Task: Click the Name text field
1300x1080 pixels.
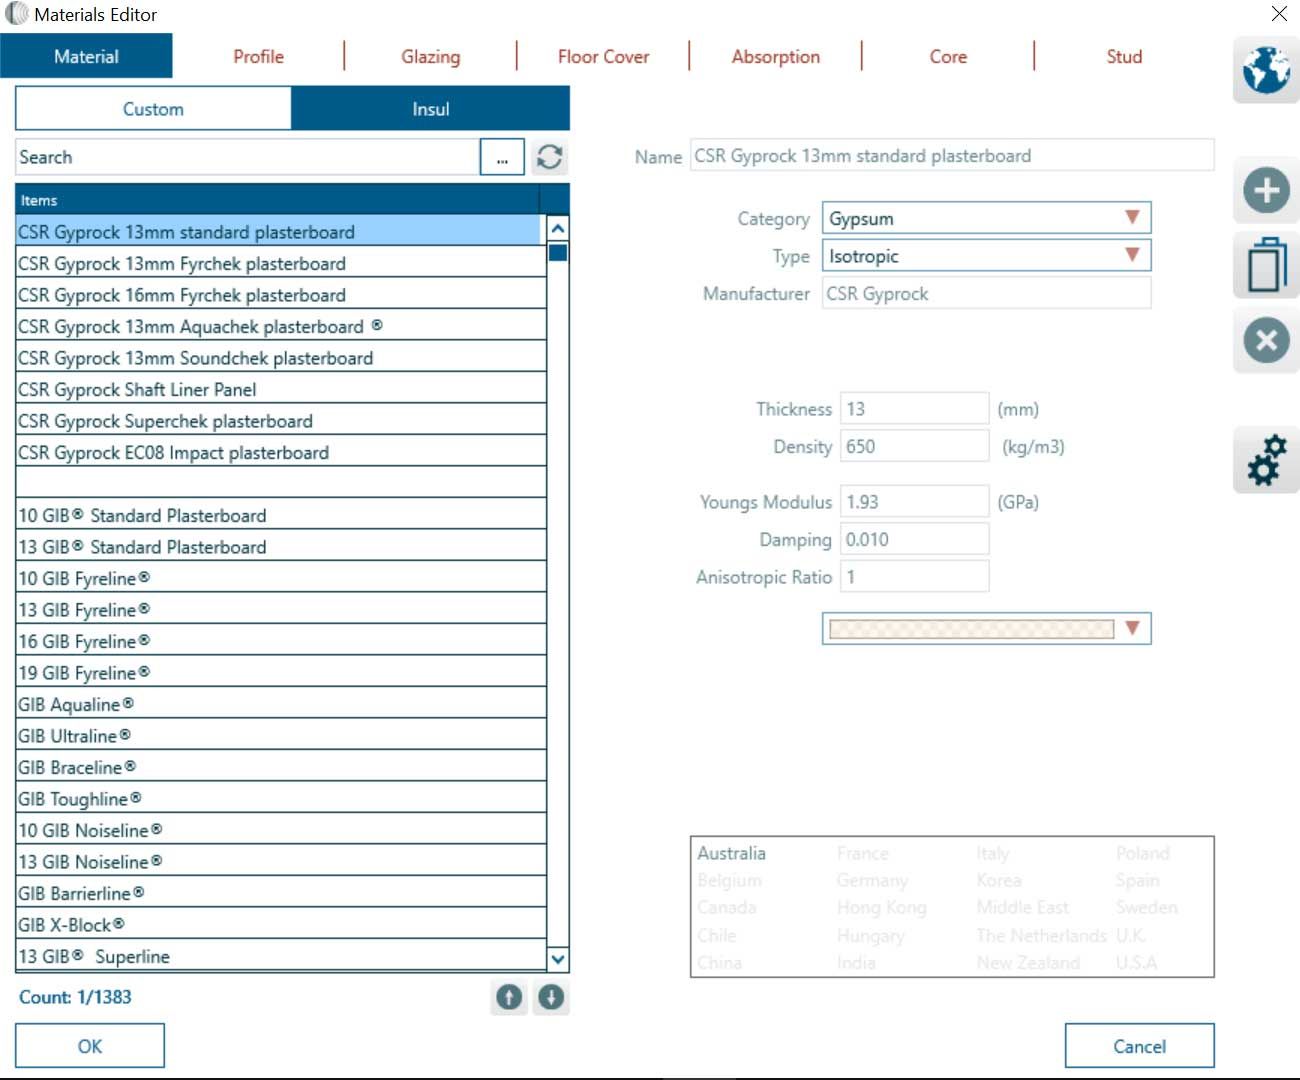Action: [x=952, y=156]
